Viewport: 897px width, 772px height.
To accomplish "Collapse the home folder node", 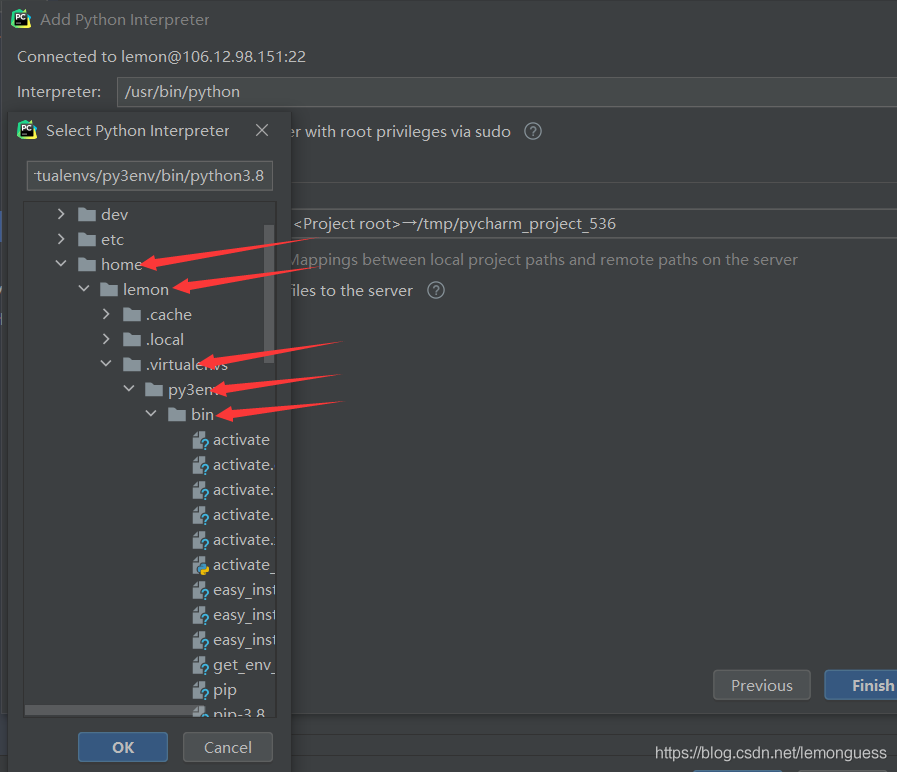I will (x=61, y=264).
